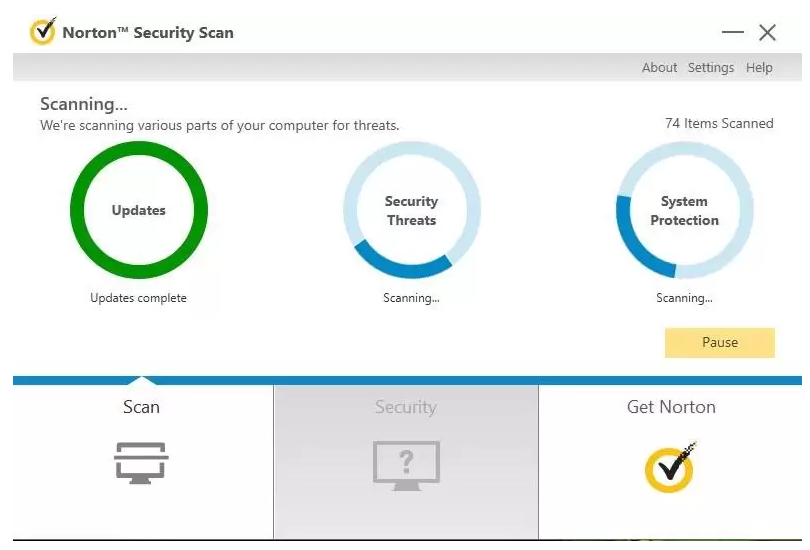Viewport: 810px width, 550px height.
Task: Close the Norton Security Scan window
Action: pyautogui.click(x=767, y=33)
